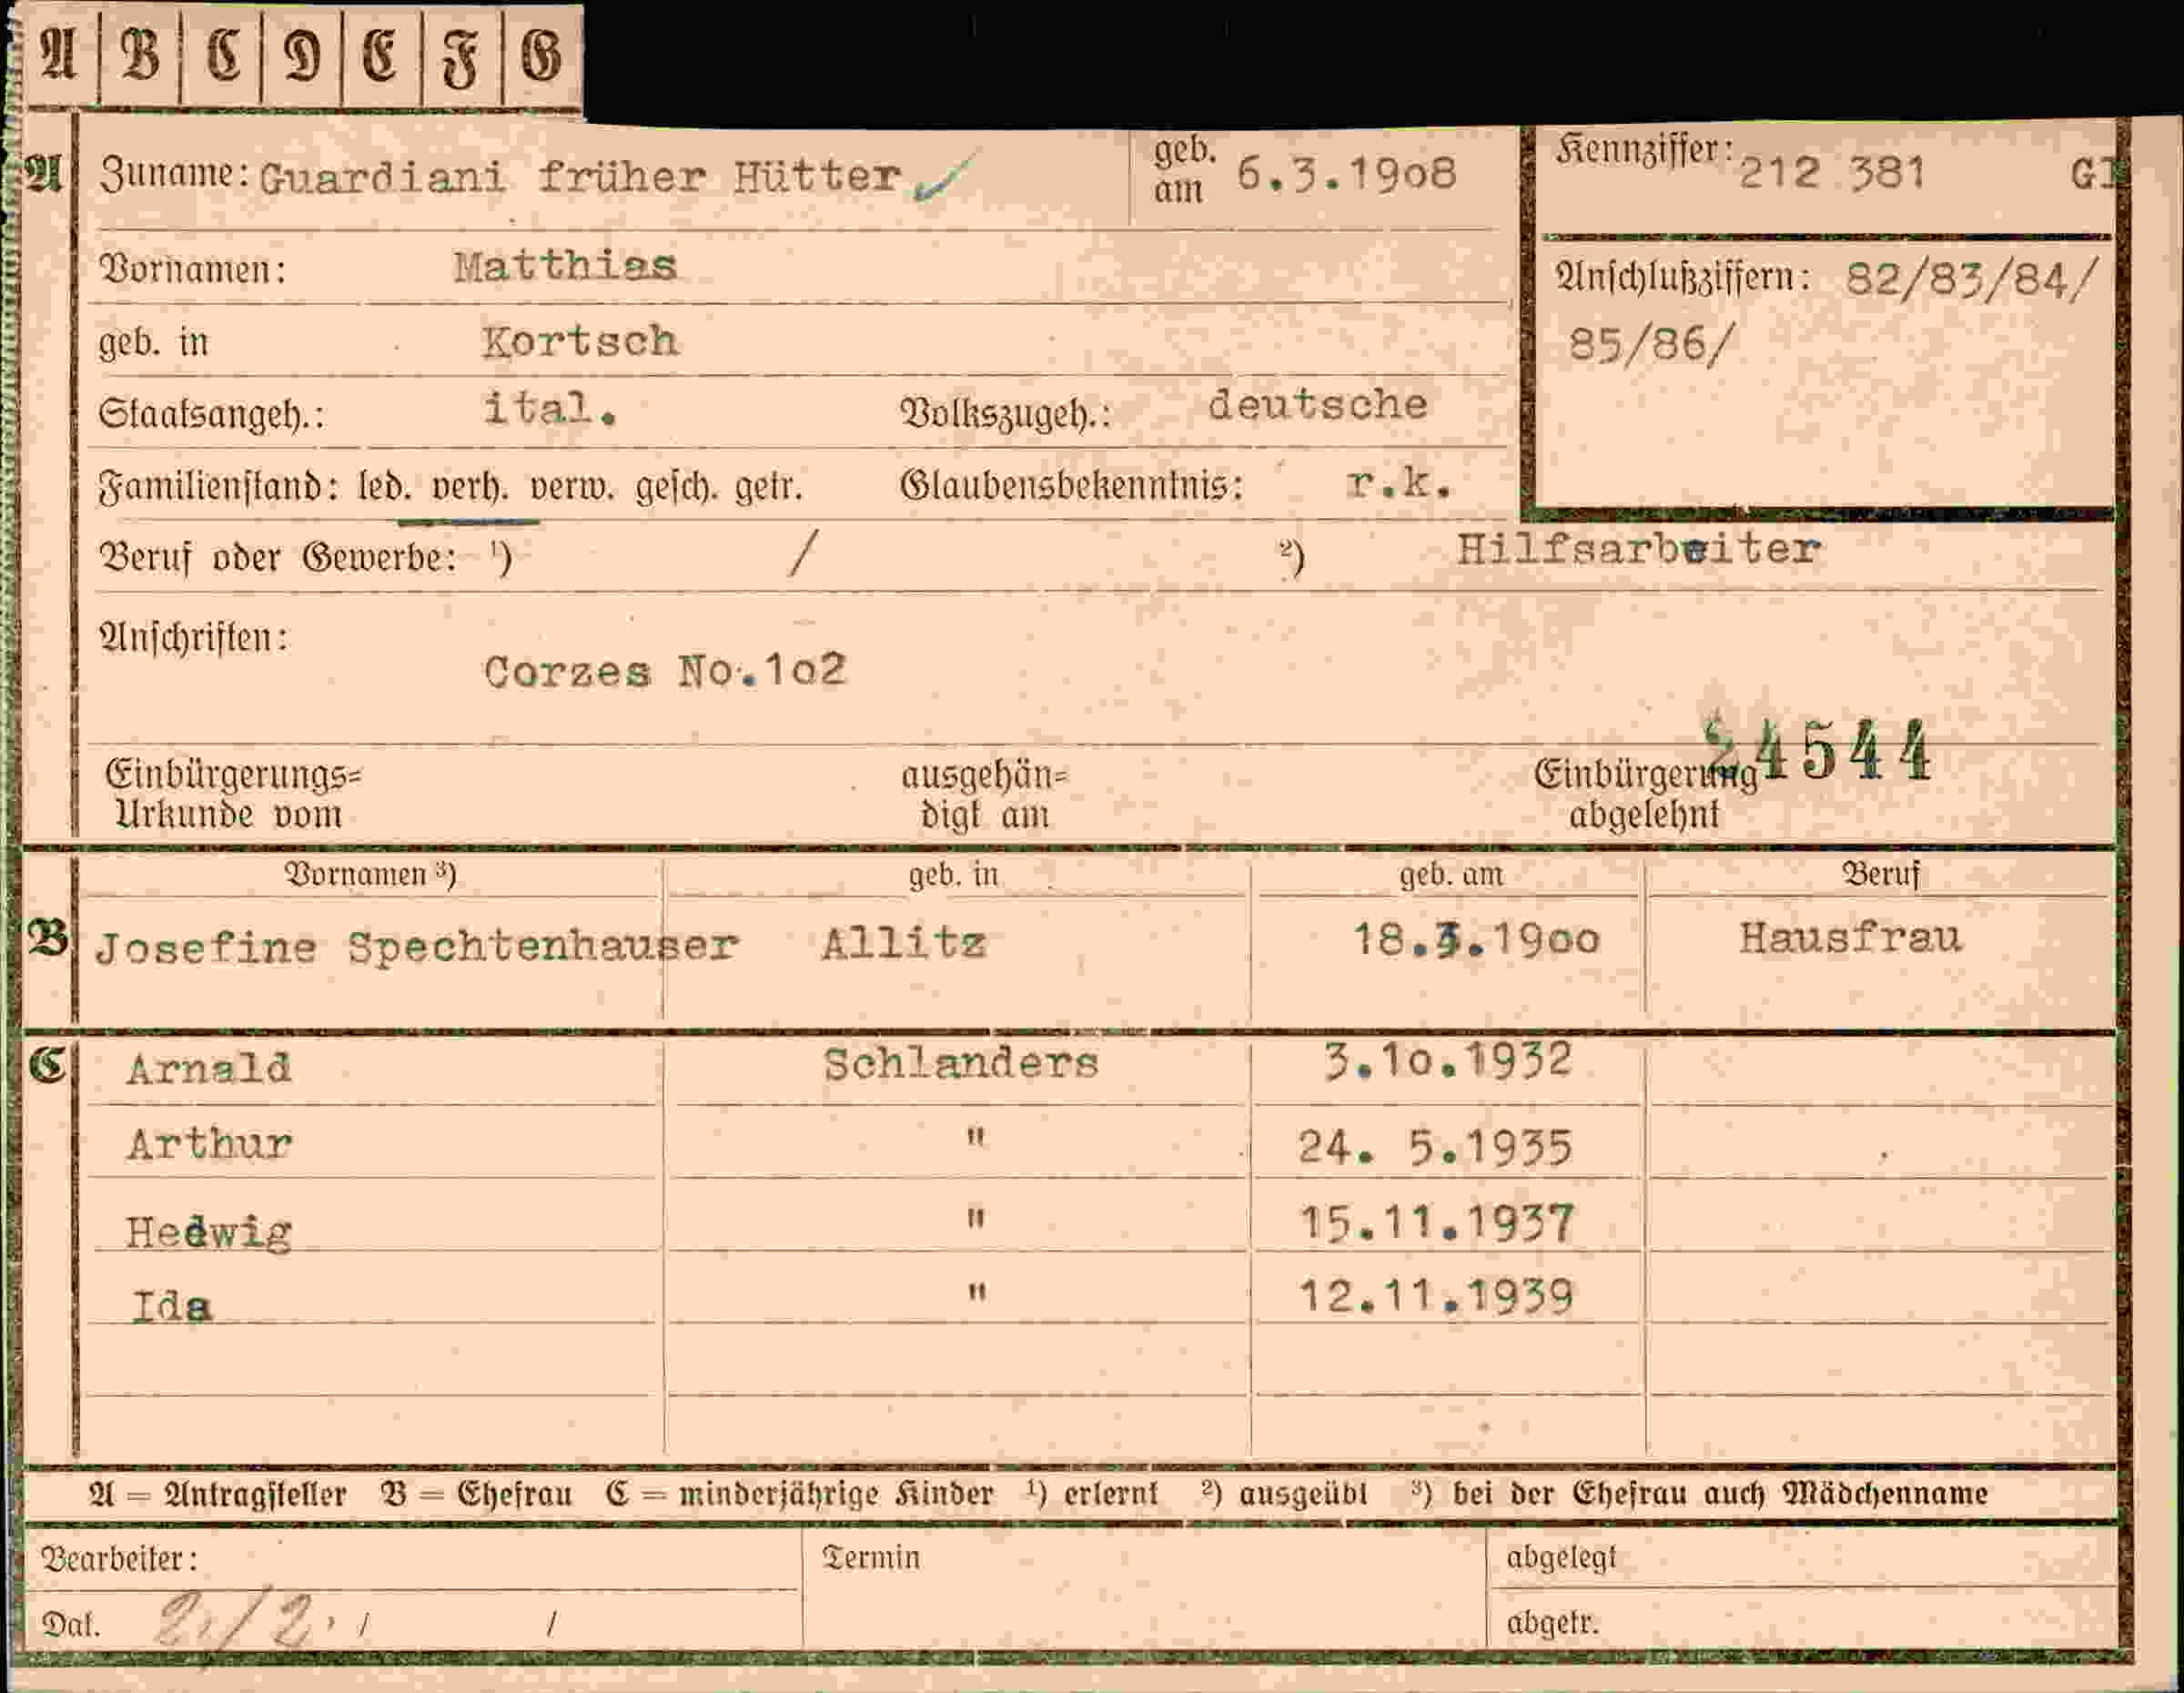
Task: Click the birth date "15.11.1937"
Action: pyautogui.click(x=1437, y=1223)
